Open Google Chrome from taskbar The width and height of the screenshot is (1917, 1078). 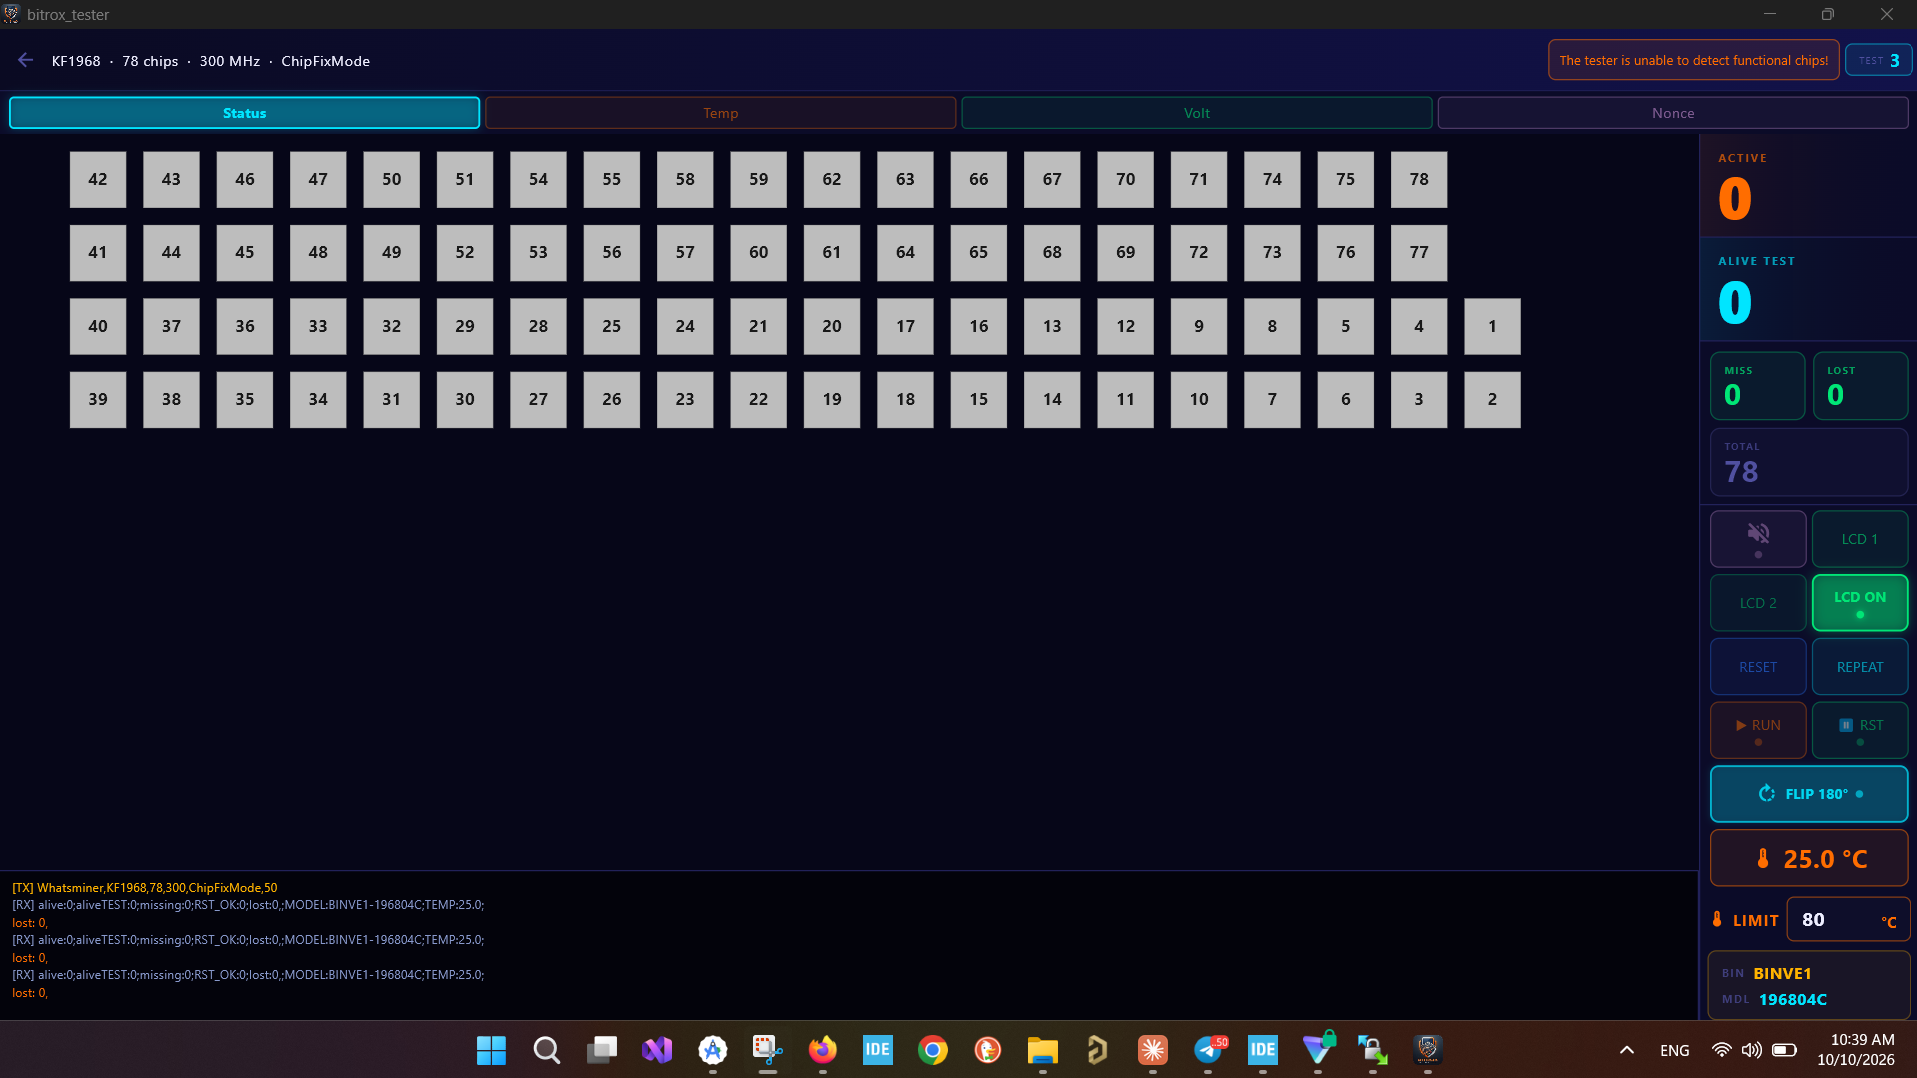[932, 1050]
